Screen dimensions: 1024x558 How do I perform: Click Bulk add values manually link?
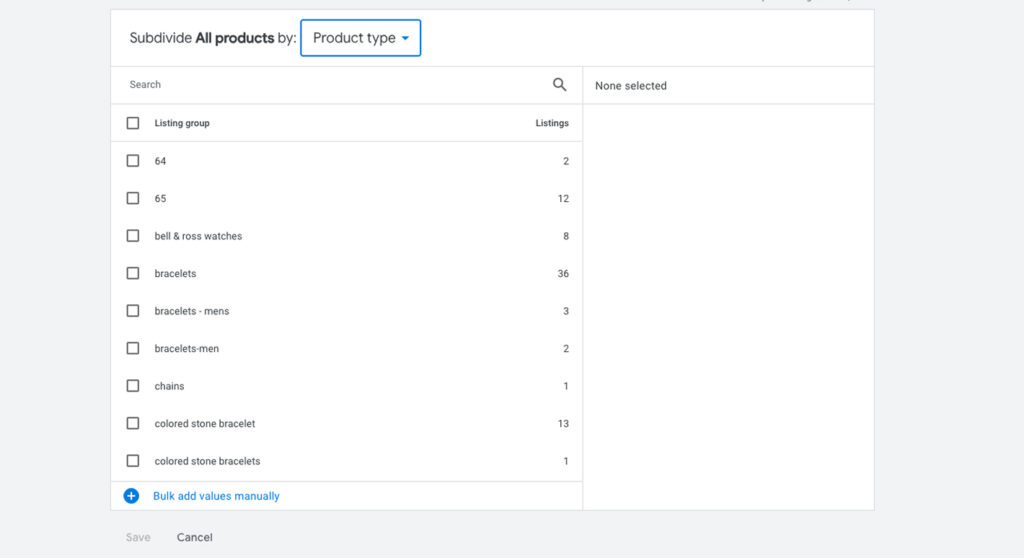tap(216, 496)
